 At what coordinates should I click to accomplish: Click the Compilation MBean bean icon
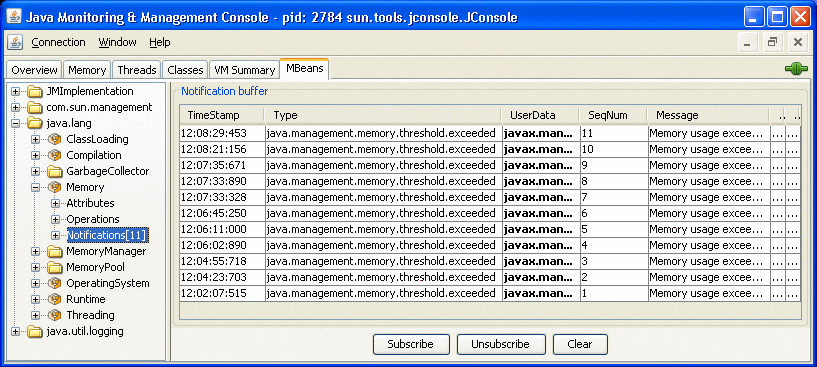tap(54, 155)
